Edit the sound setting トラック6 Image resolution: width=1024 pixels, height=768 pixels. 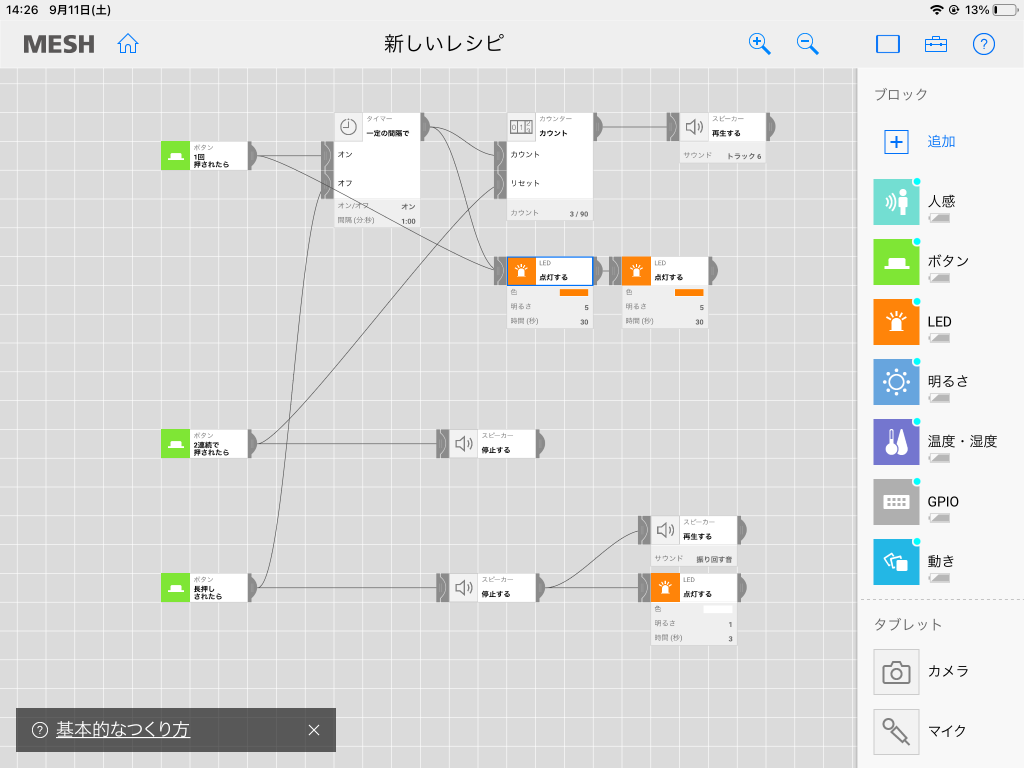(x=744, y=156)
